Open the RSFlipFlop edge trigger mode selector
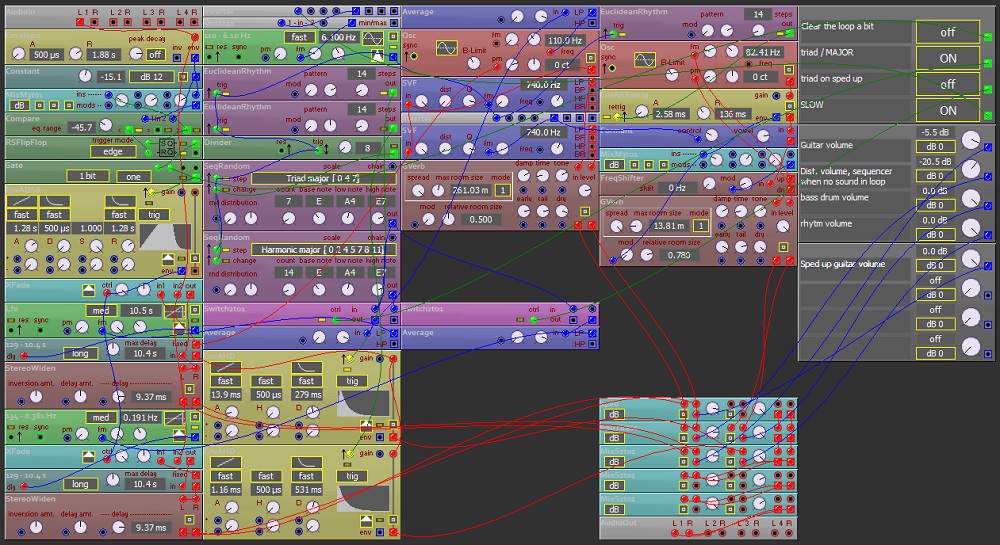The image size is (1000, 545). [113, 152]
